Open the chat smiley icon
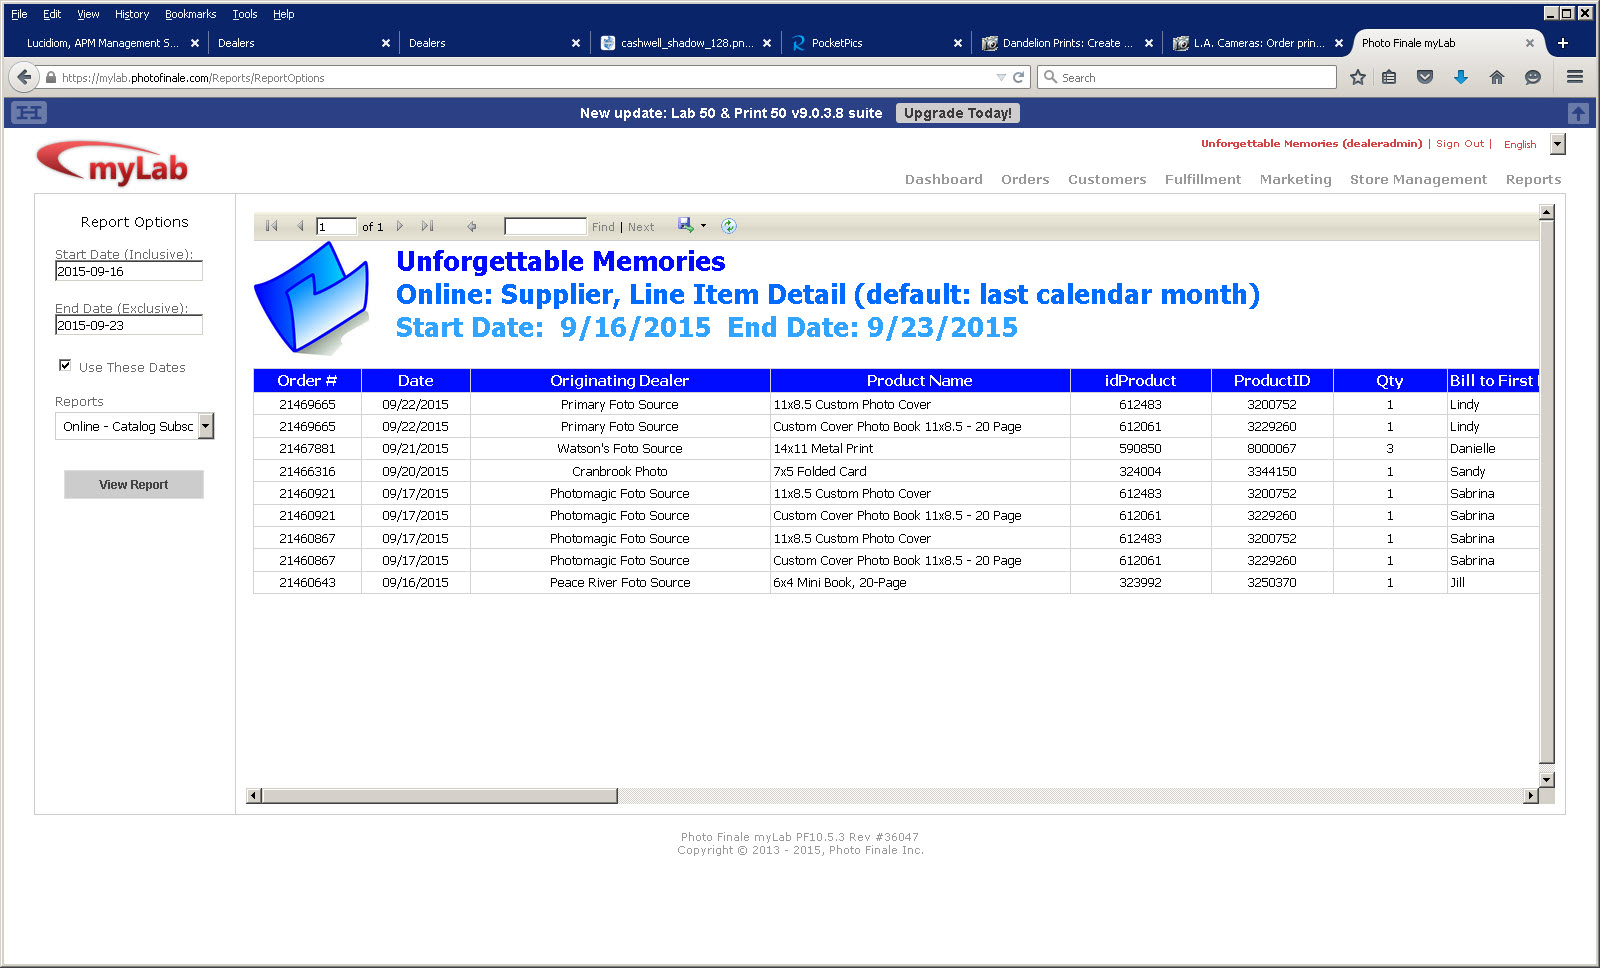 pyautogui.click(x=1533, y=77)
